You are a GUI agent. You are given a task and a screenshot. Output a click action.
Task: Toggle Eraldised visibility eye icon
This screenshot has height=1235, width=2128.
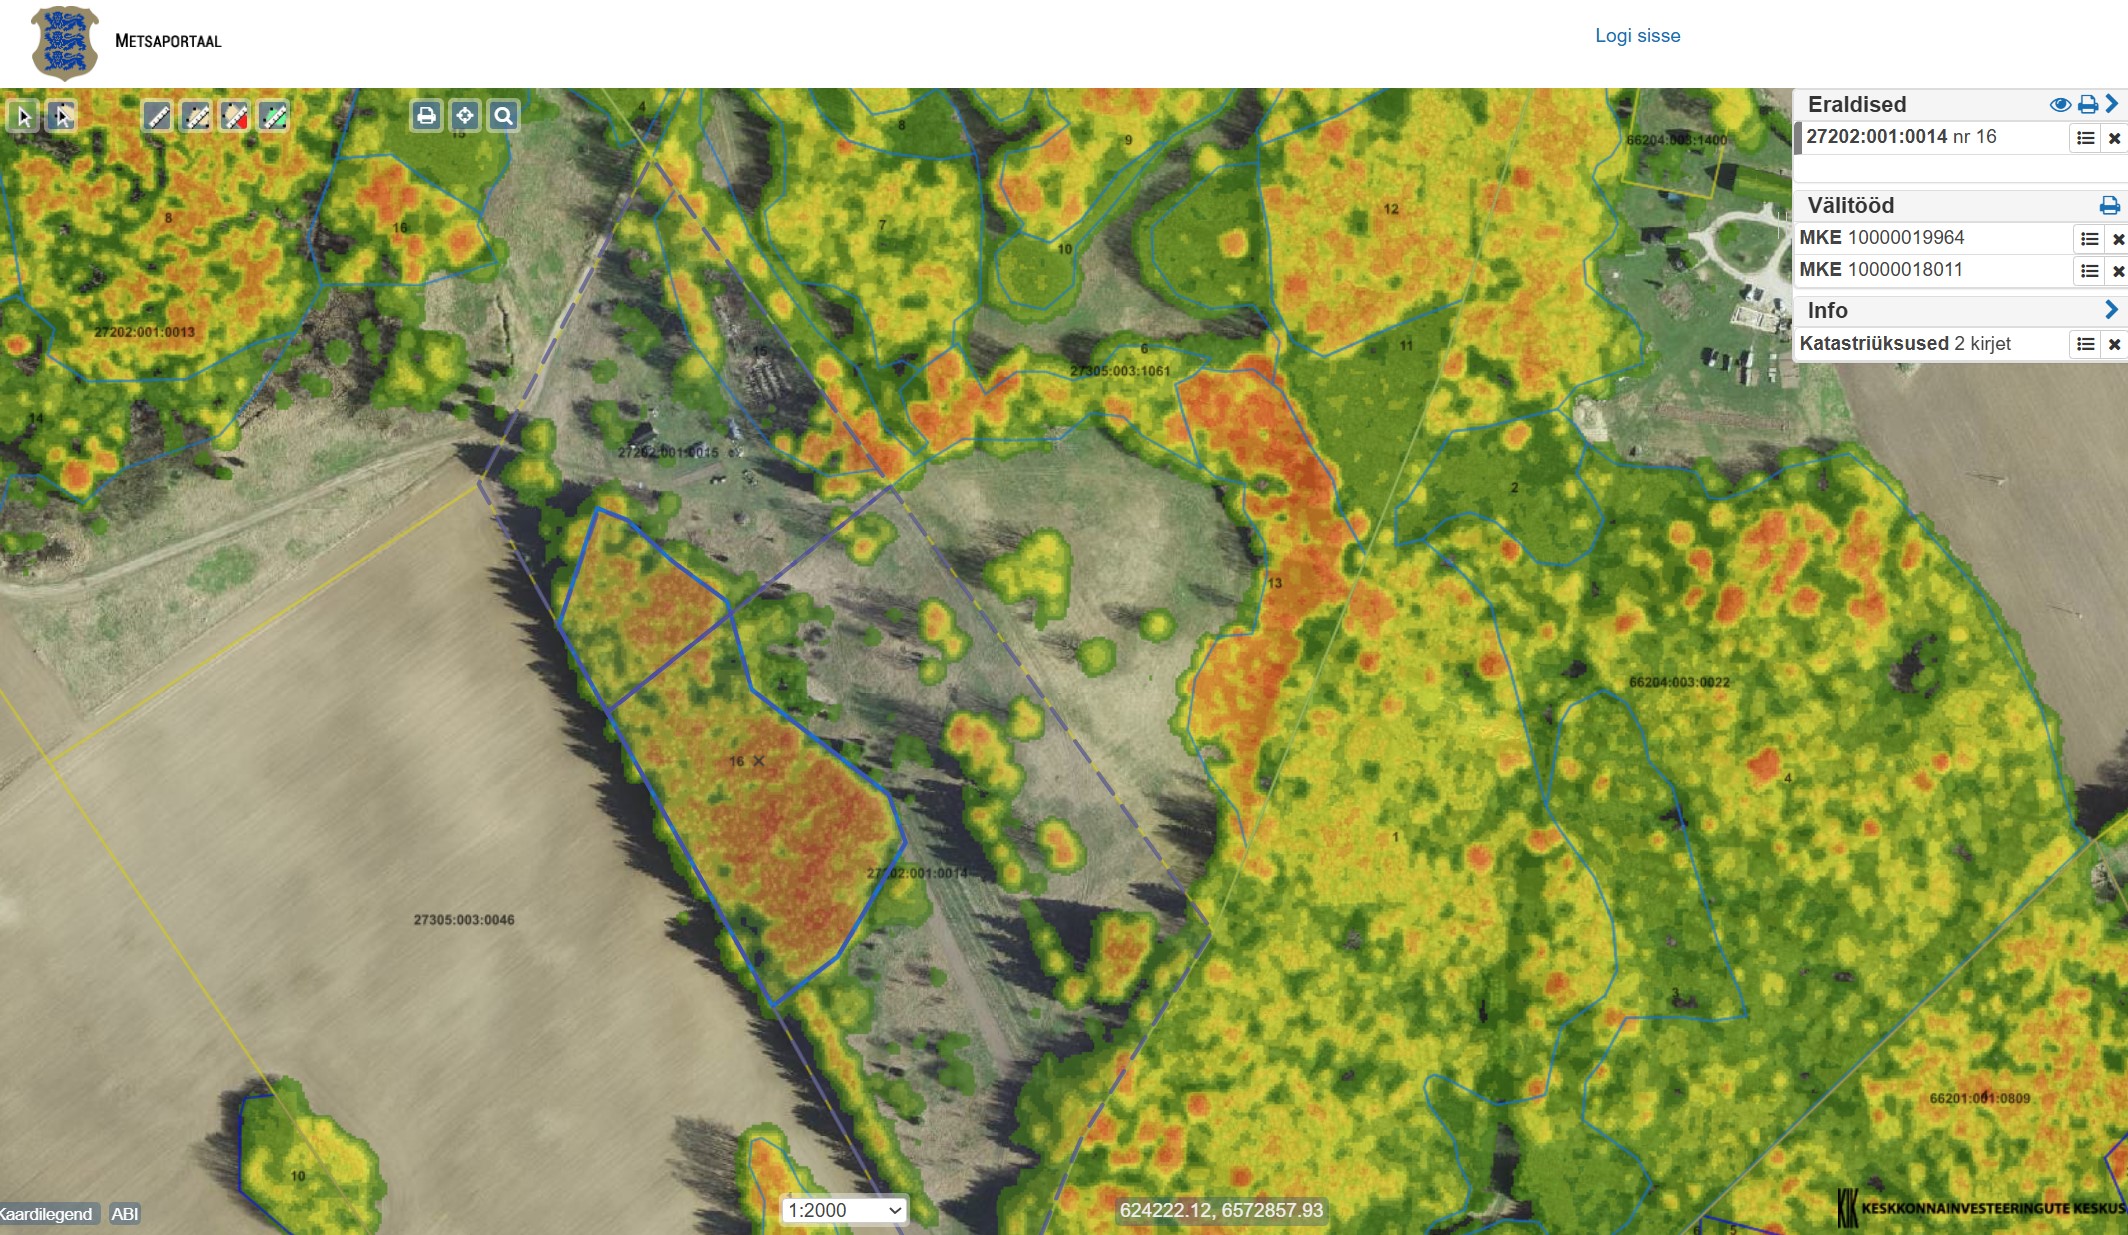coord(2059,105)
